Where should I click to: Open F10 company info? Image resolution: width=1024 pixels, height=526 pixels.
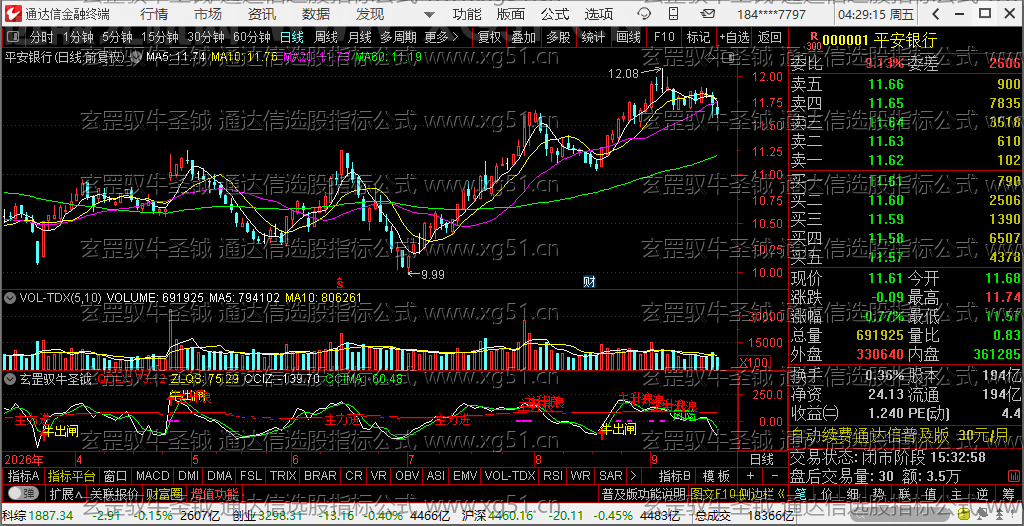pyautogui.click(x=664, y=37)
